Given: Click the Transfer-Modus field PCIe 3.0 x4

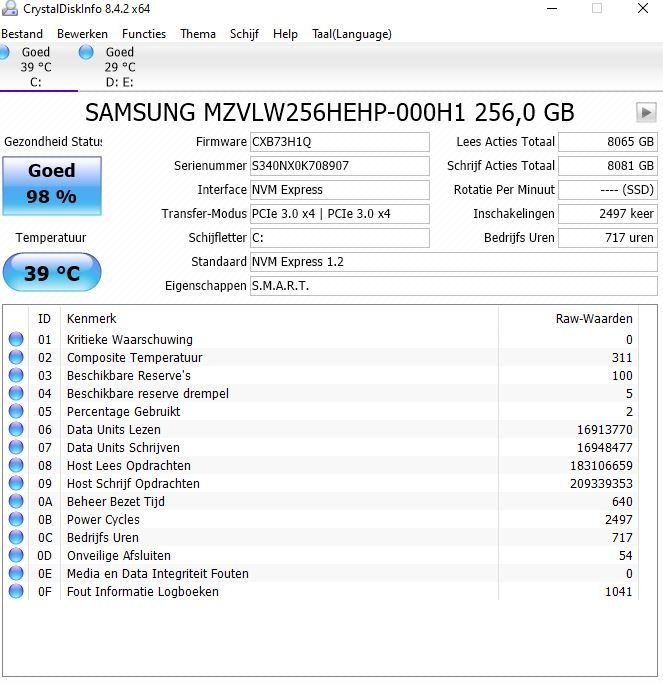Looking at the screenshot, I should (x=339, y=214).
